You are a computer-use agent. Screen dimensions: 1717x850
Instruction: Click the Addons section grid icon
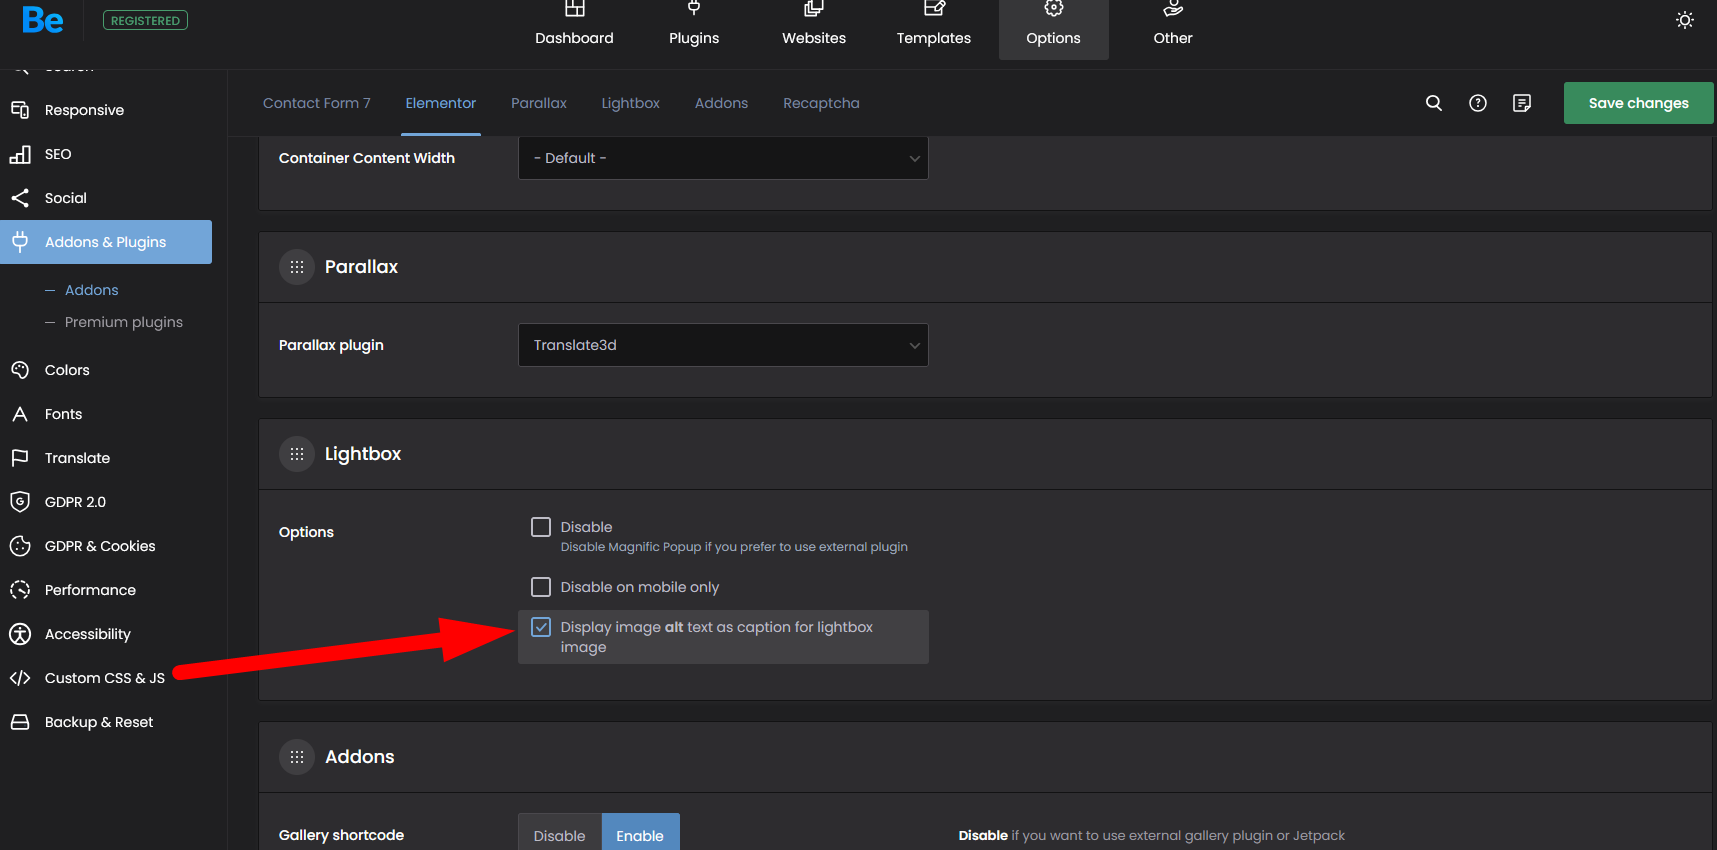[297, 757]
